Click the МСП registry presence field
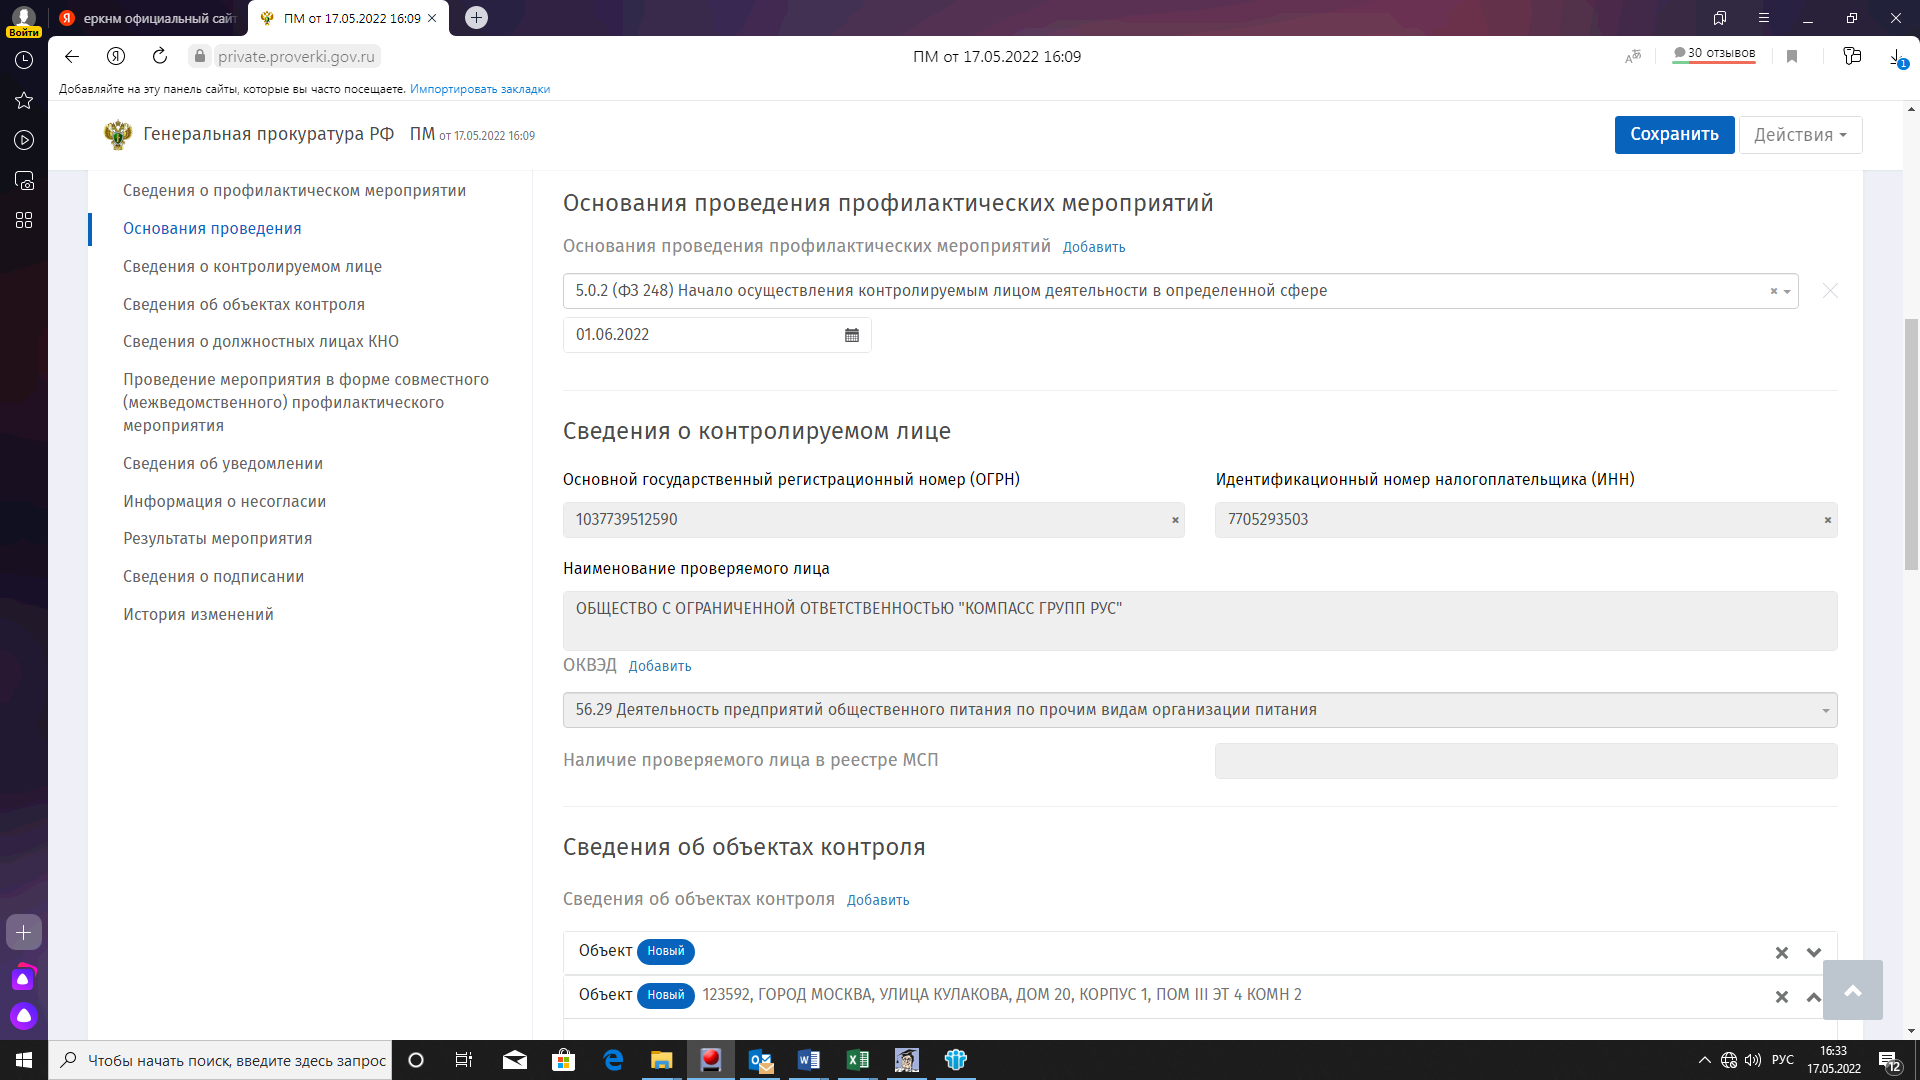This screenshot has height=1080, width=1920. click(1526, 761)
